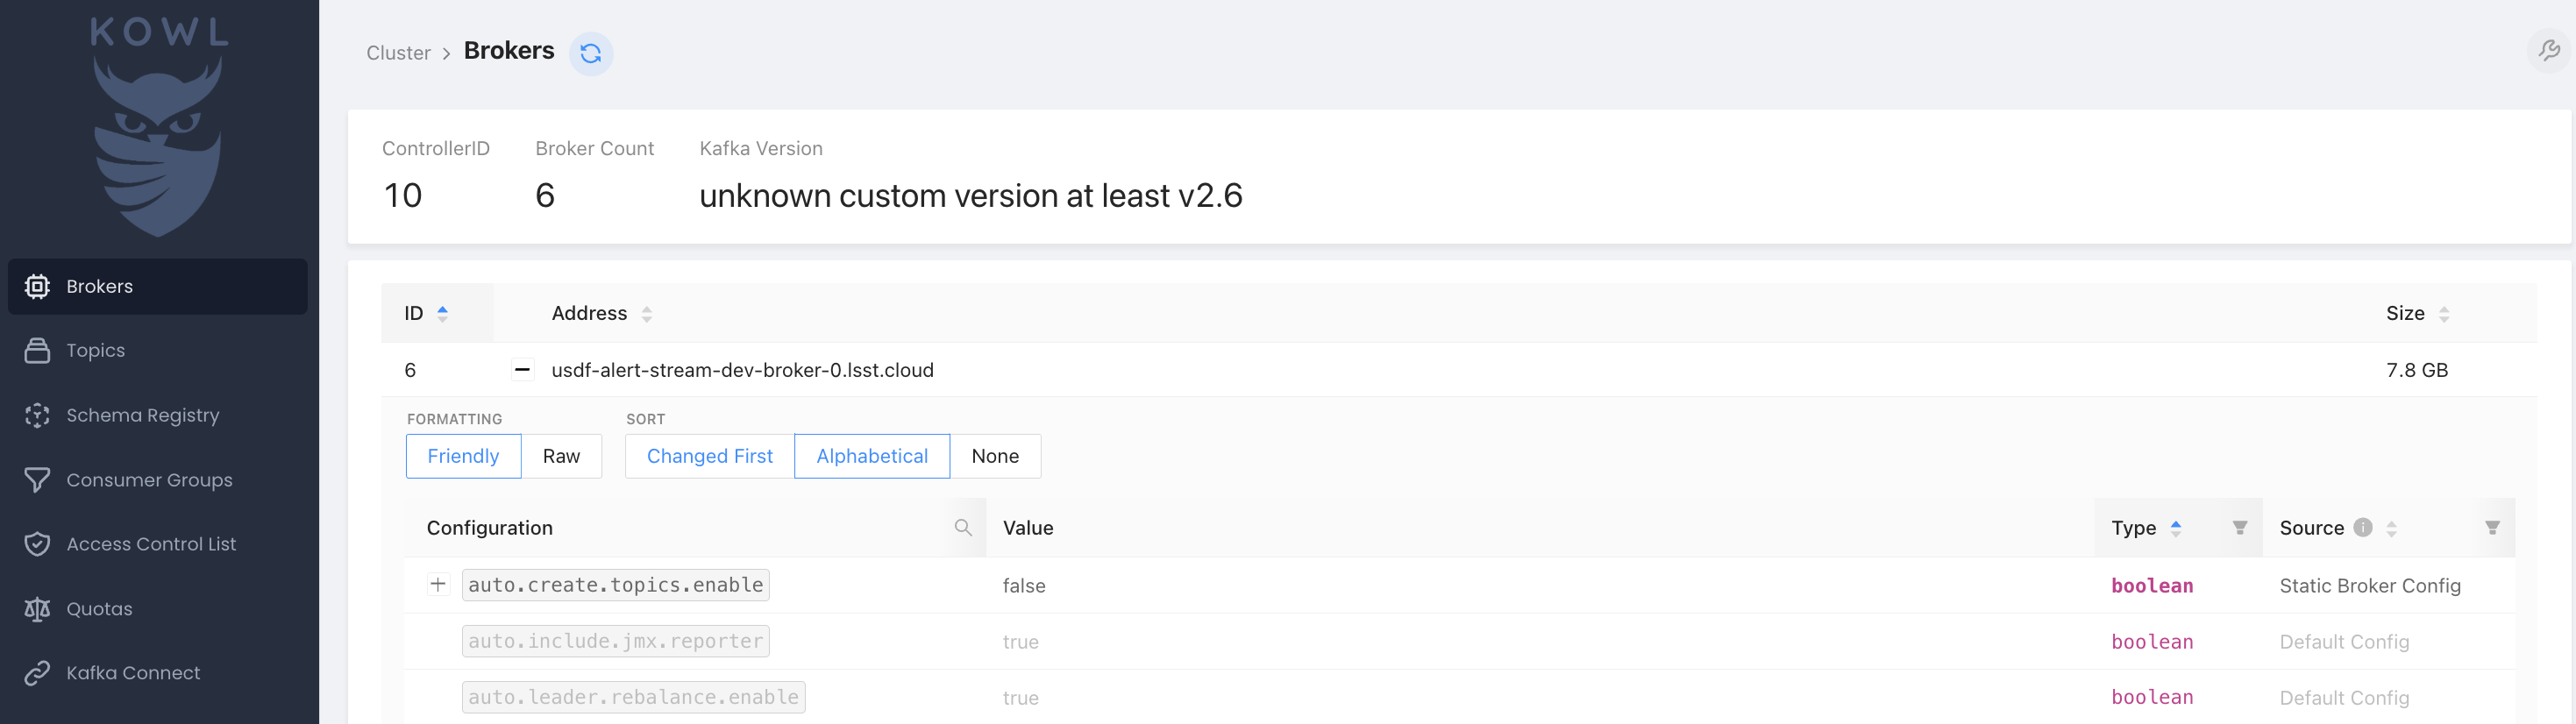
Task: Click auto.include.jmx.reporter config name
Action: point(616,641)
